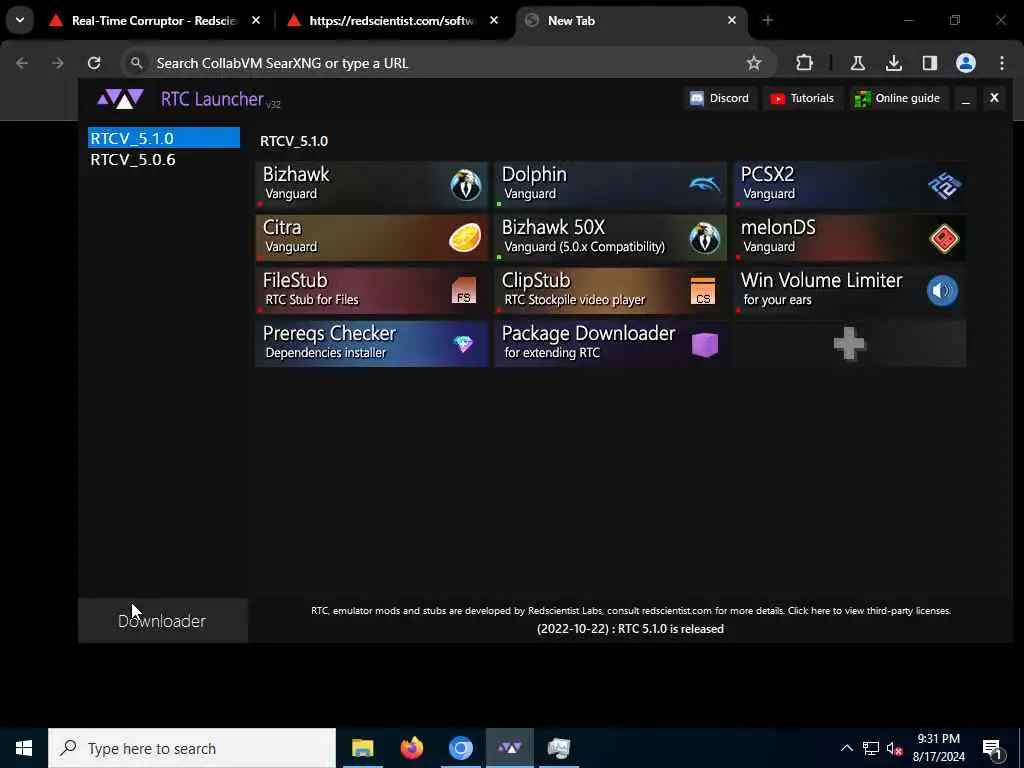Open the browser three-dot menu
This screenshot has height=768, width=1024.
(x=1002, y=63)
